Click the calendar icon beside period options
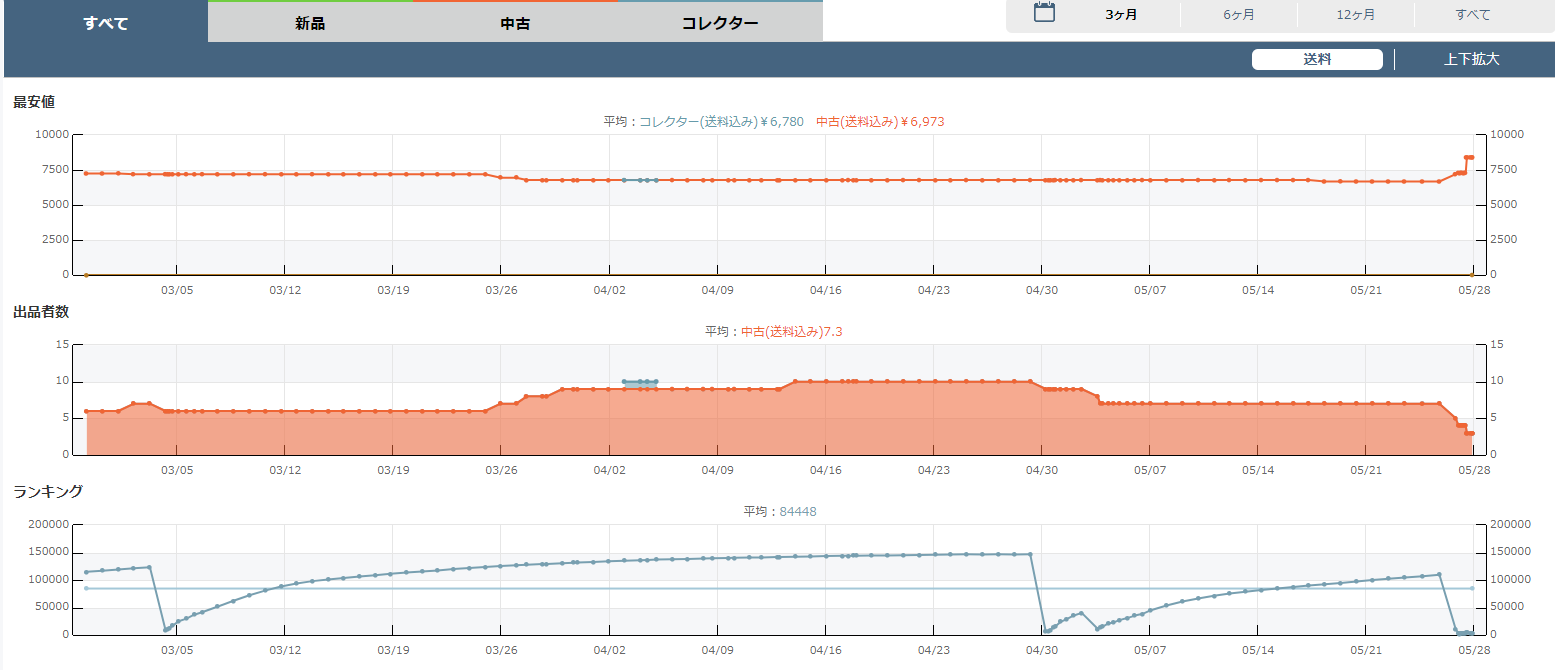This screenshot has height=670, width=1555. (x=1044, y=13)
